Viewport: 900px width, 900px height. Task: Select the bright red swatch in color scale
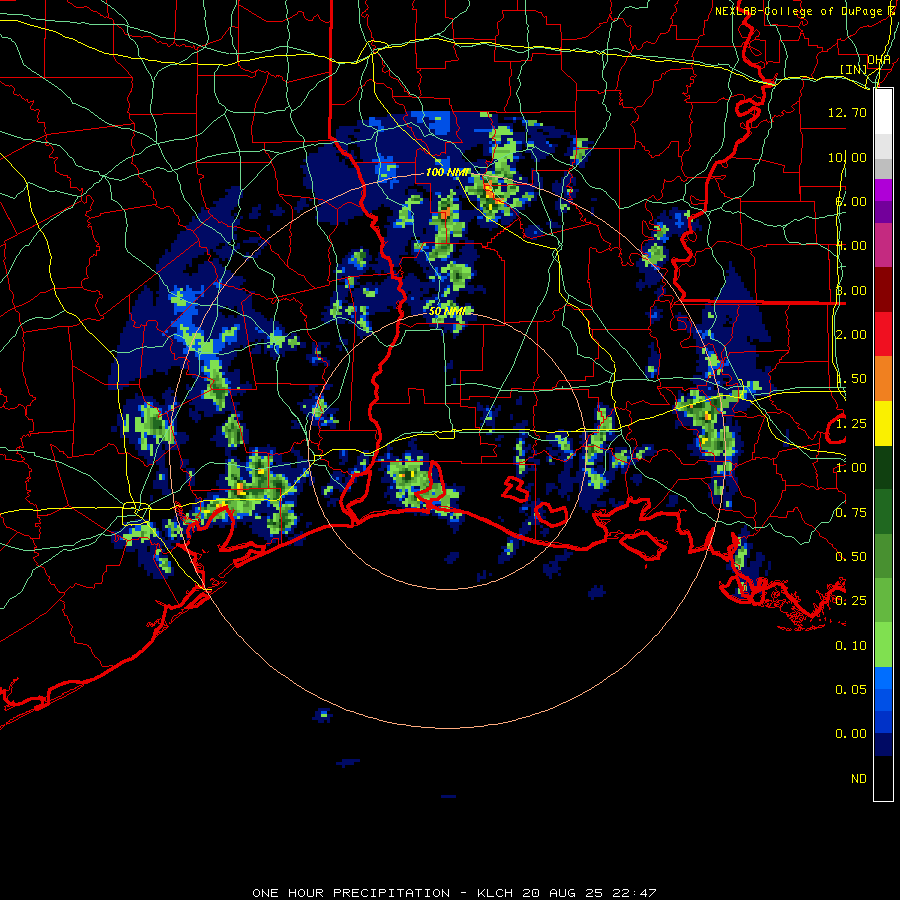883,334
